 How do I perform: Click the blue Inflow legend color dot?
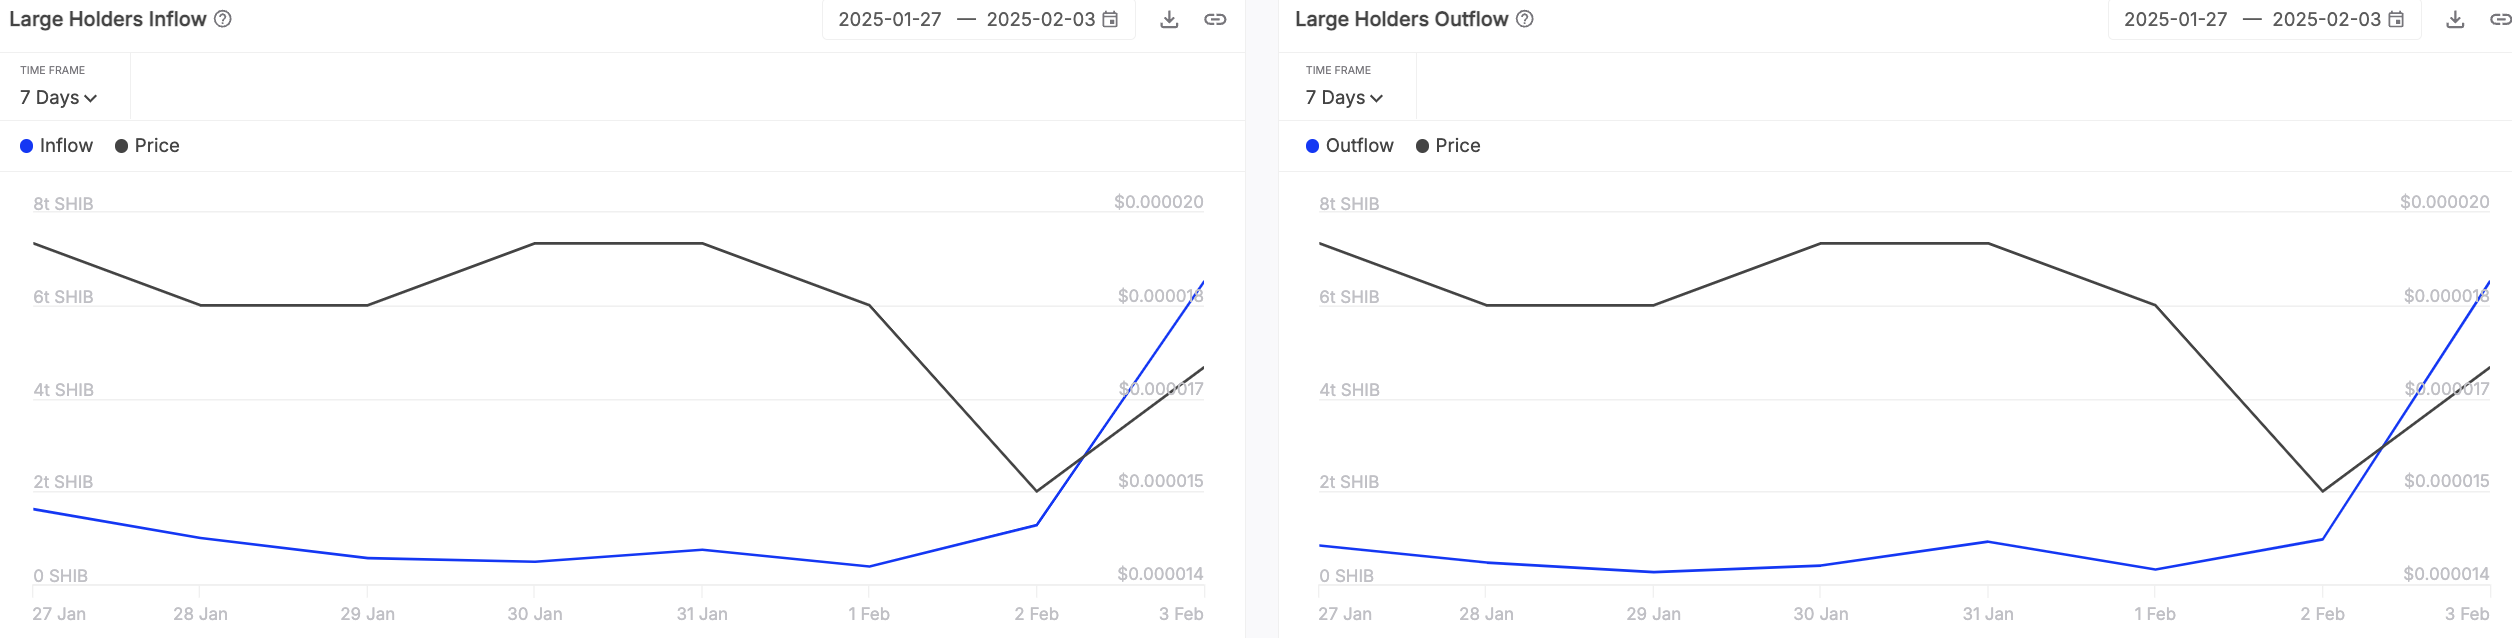[x=27, y=146]
